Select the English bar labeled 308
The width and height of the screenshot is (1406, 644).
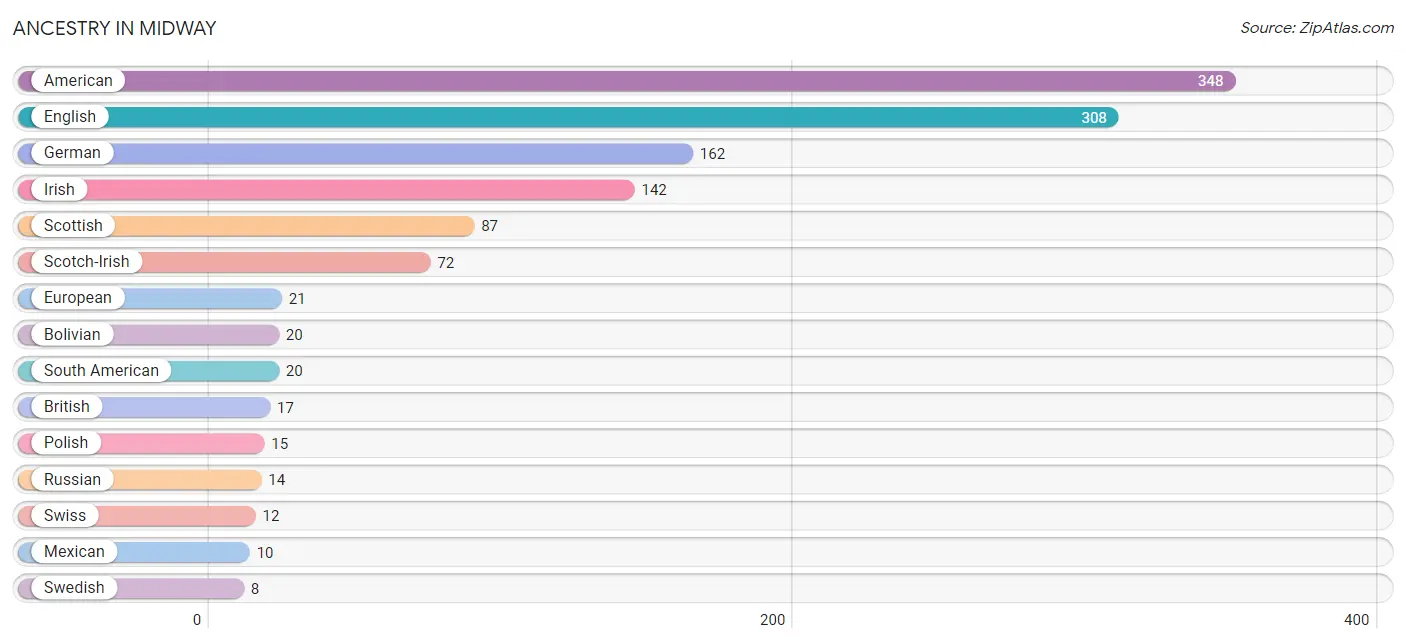568,117
